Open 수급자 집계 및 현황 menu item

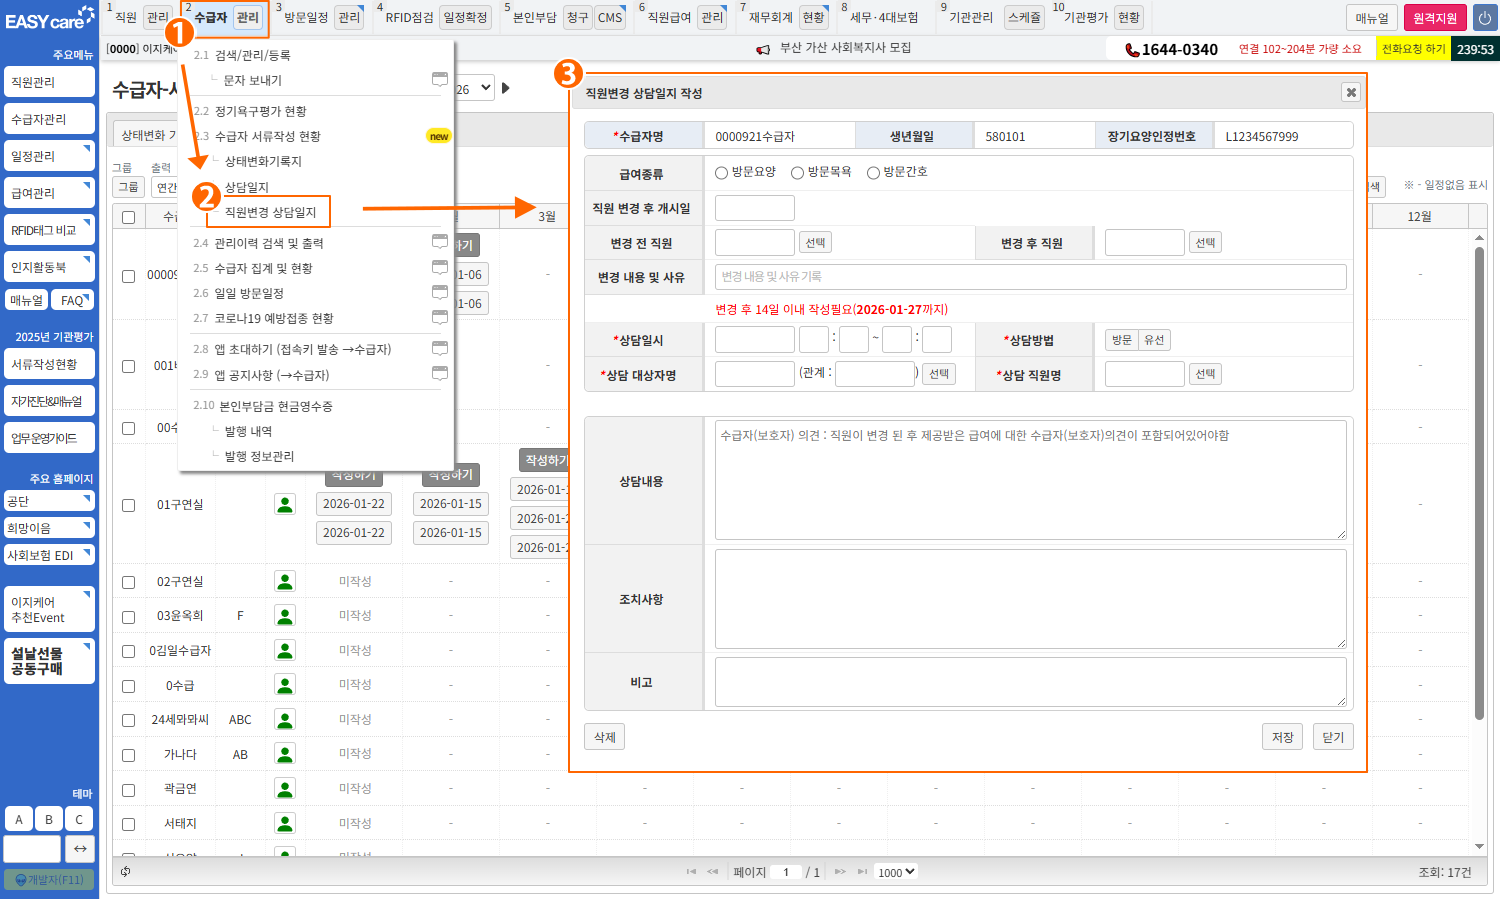point(263,268)
